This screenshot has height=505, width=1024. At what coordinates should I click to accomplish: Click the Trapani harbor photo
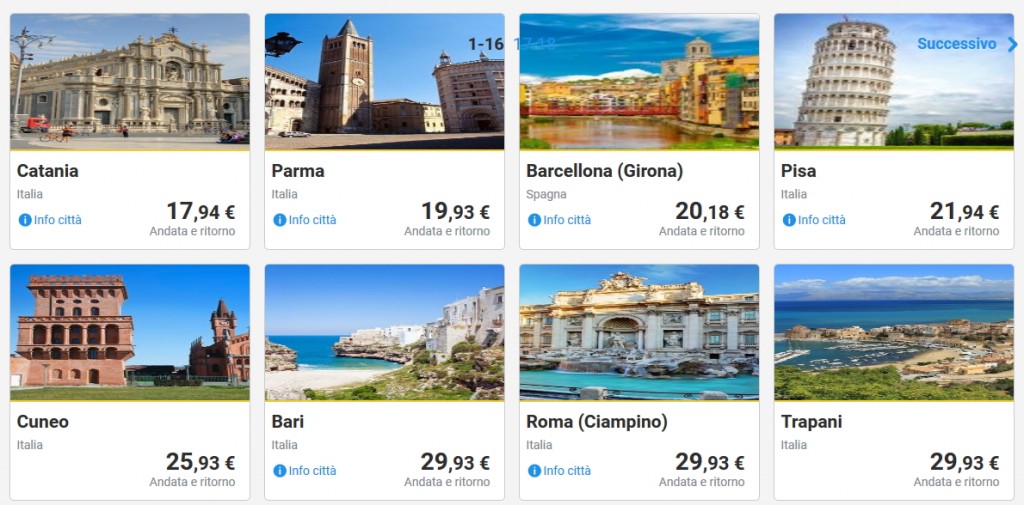pos(893,332)
